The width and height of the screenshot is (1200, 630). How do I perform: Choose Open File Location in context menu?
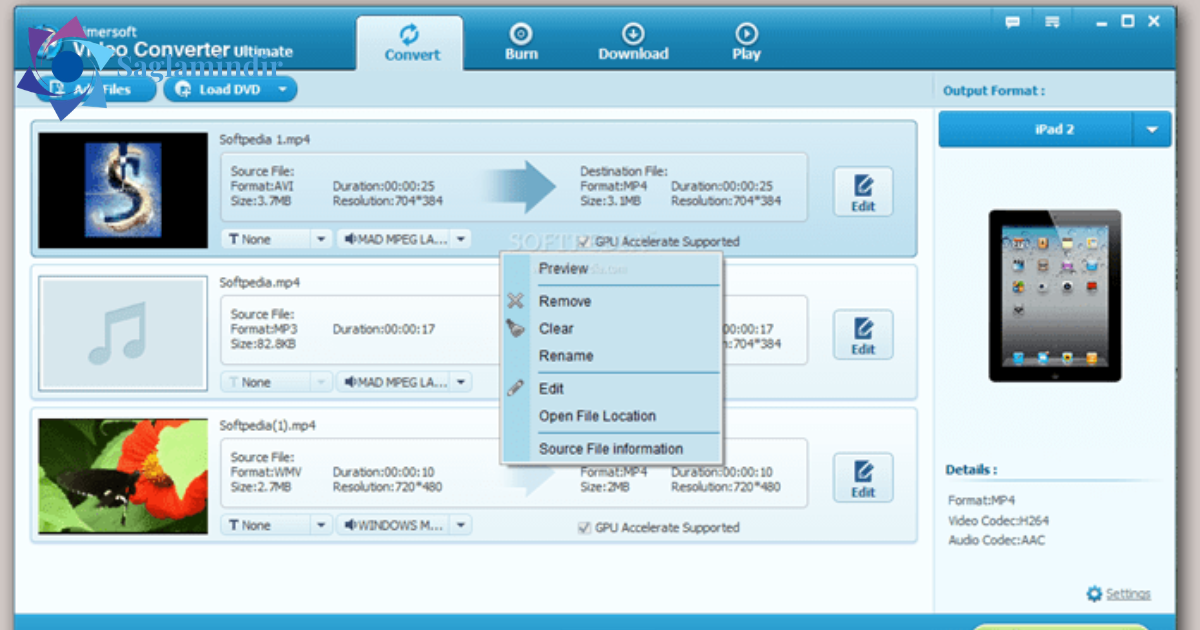click(x=611, y=416)
